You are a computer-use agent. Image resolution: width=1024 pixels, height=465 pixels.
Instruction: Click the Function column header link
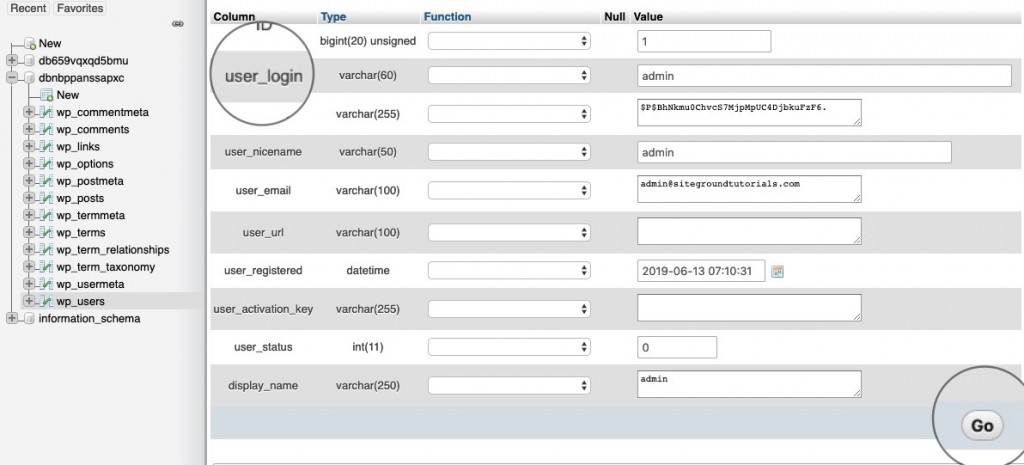[447, 17]
